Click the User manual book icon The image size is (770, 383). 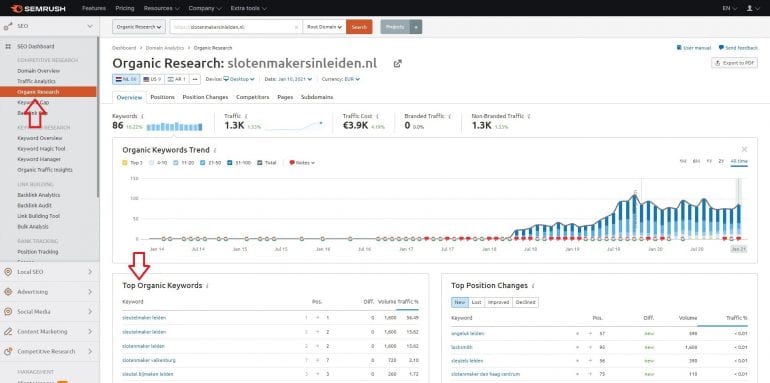(679, 48)
